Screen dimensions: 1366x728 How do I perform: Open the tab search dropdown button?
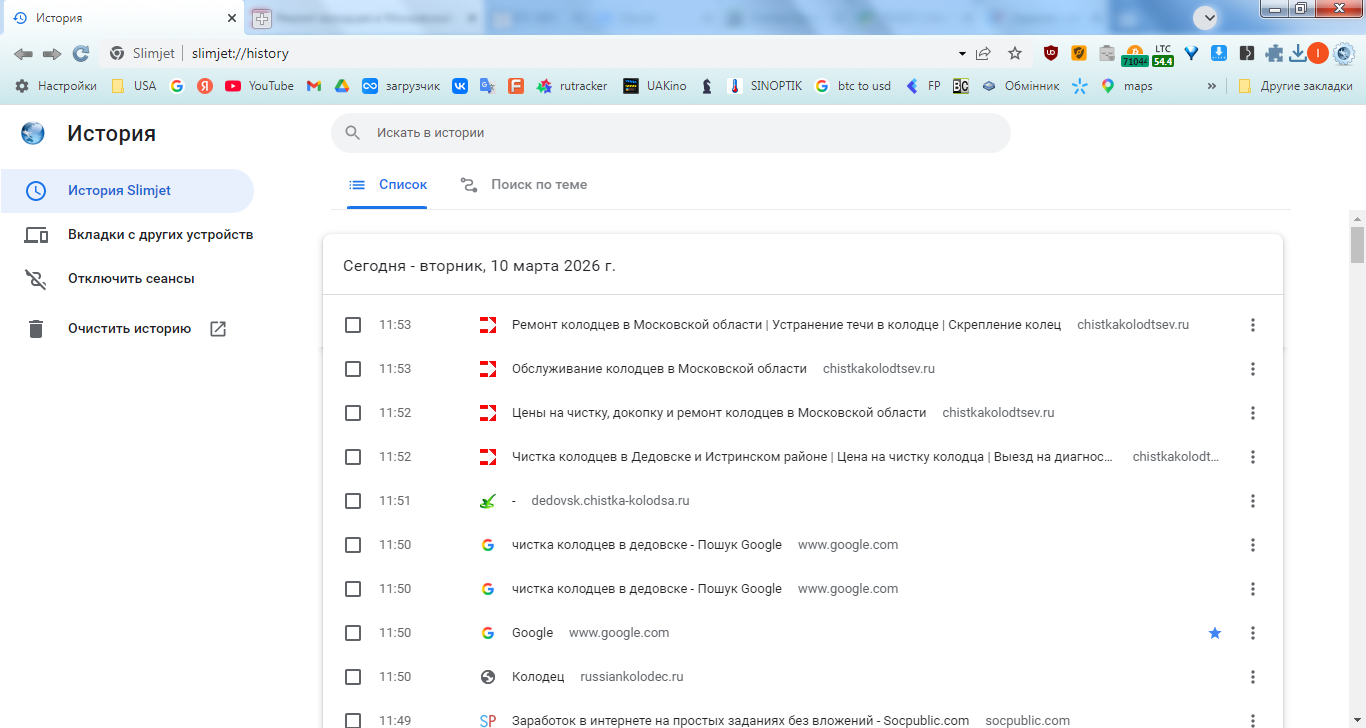[x=1208, y=17]
